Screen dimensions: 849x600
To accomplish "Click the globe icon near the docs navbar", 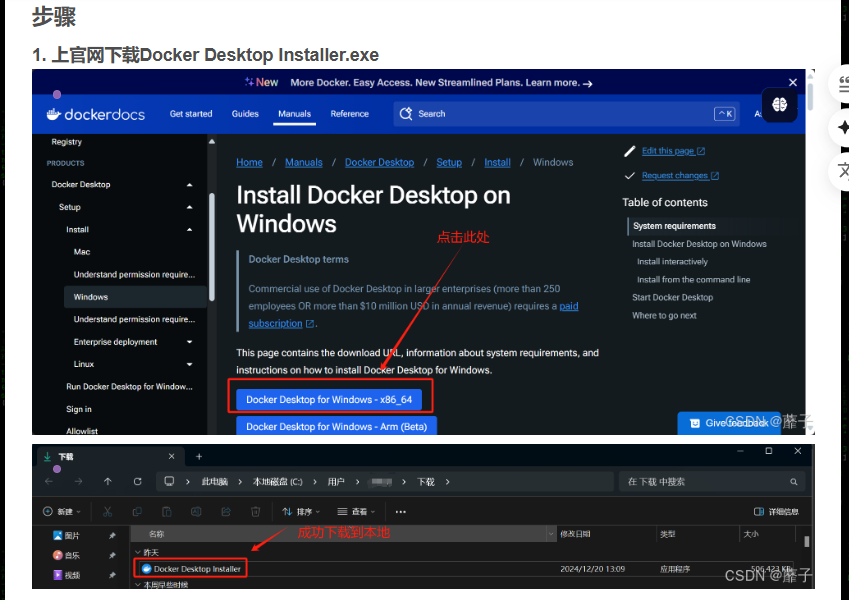I will (x=779, y=104).
